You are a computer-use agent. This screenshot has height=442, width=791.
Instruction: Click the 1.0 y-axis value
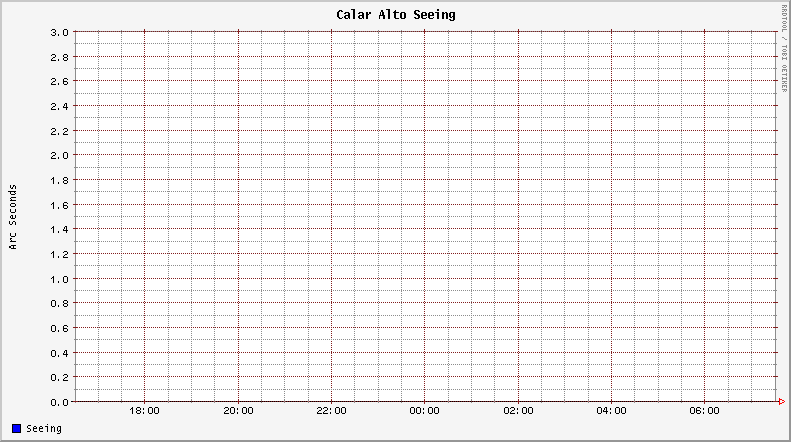59,279
